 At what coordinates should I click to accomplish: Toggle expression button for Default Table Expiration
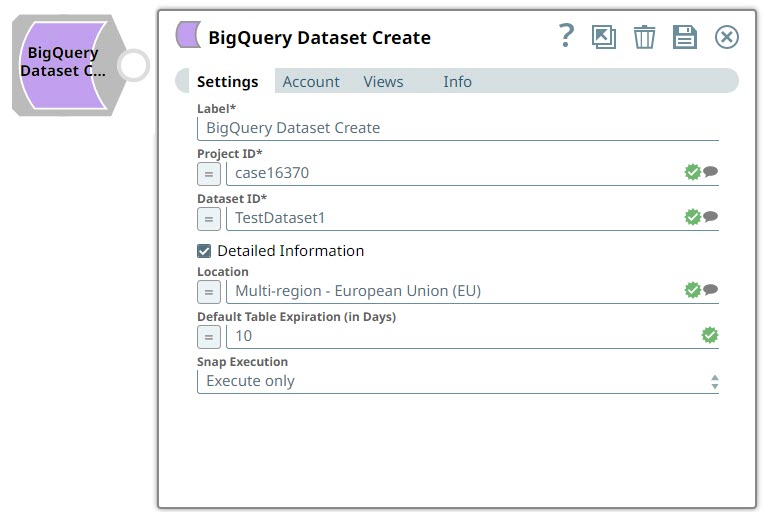coord(209,337)
